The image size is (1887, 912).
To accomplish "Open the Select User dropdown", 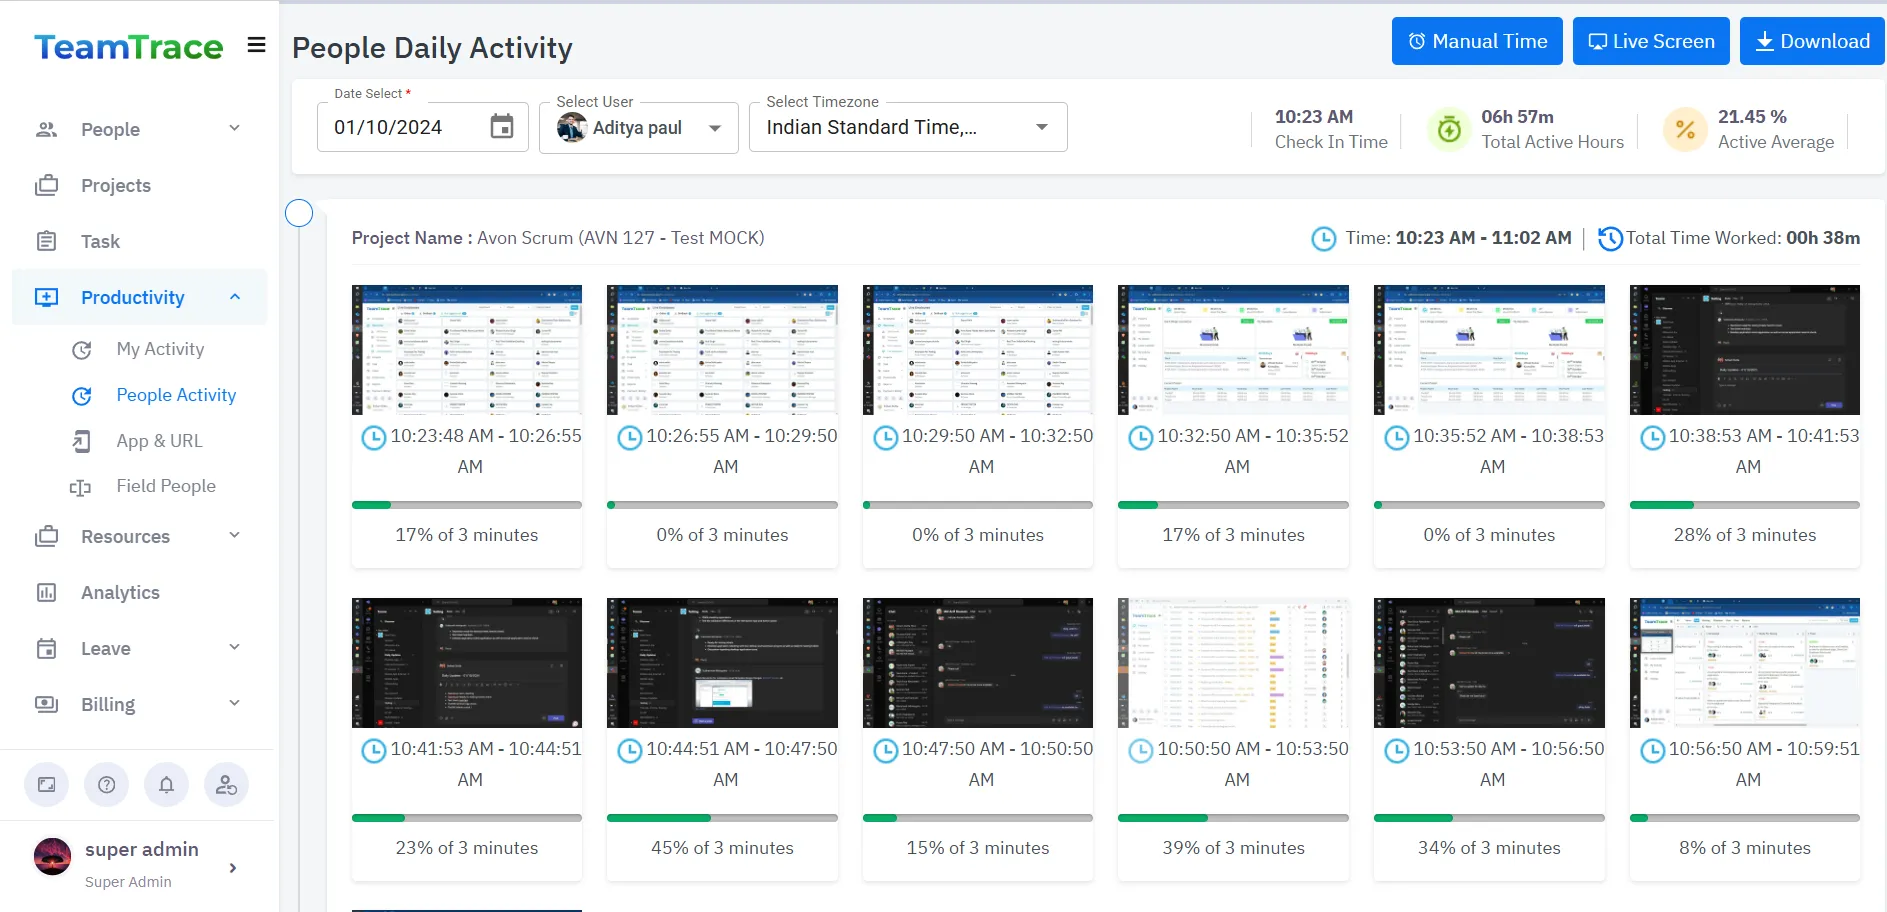I will (x=638, y=128).
